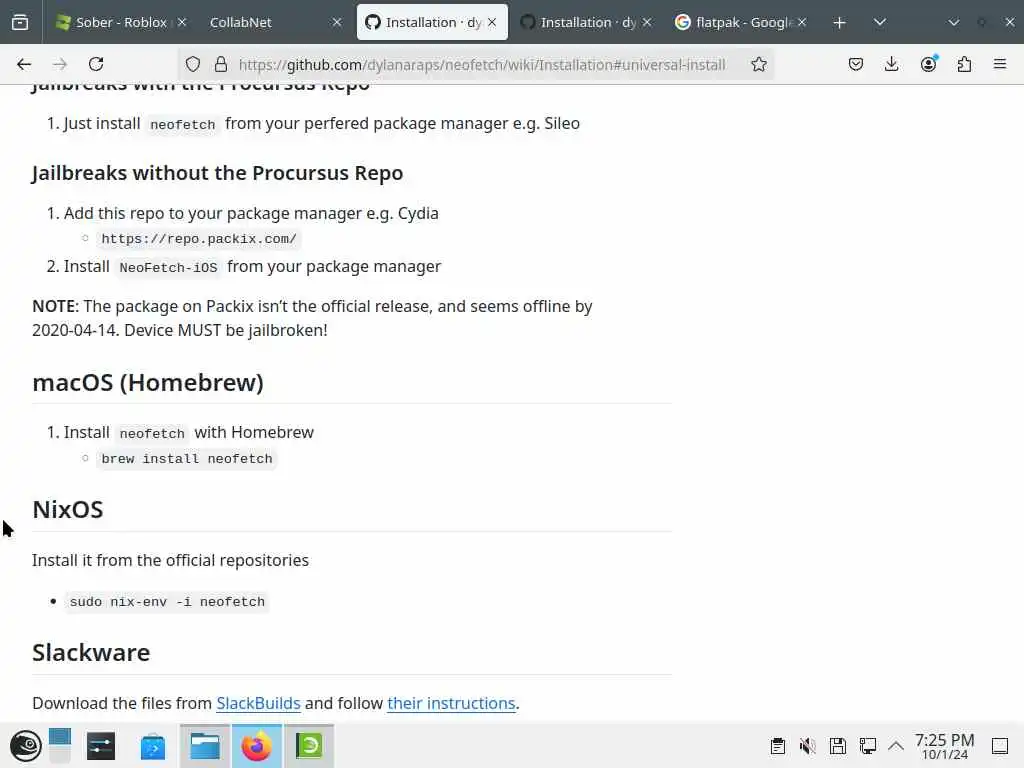Reload the current page

tap(96, 64)
